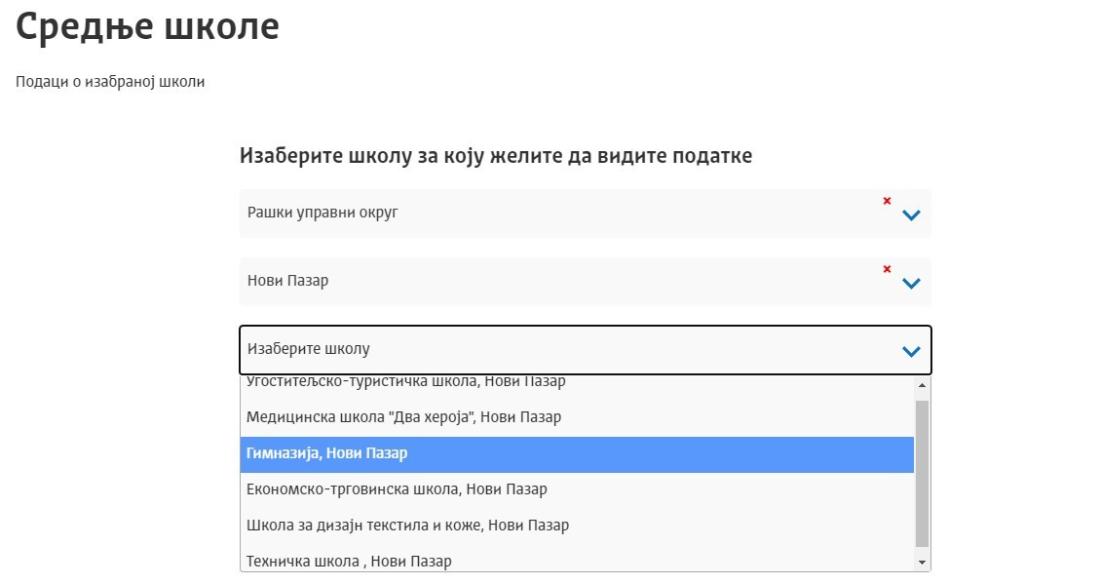Choose Техничка школа, Нови Пазар option
Viewport: 1100px width, 585px height.
coord(577,561)
